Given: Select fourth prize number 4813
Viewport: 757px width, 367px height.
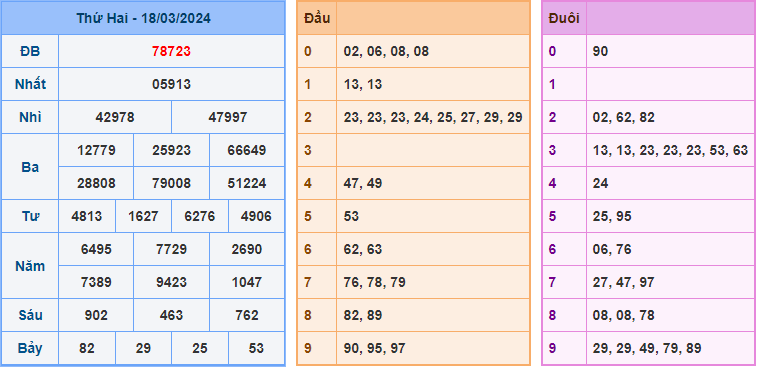Looking at the screenshot, I should (x=87, y=216).
